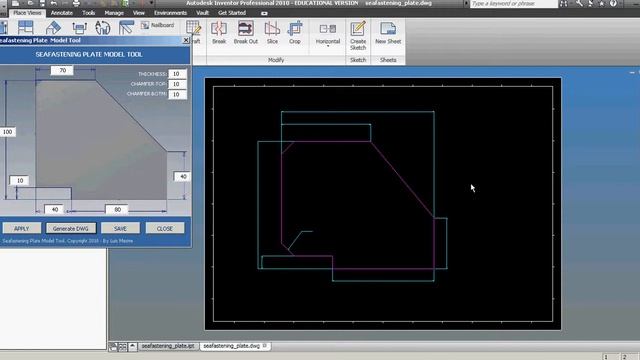This screenshot has height=360, width=640.
Task: Click the notch height field left of the plate, showing 10
Action: coord(19,180)
